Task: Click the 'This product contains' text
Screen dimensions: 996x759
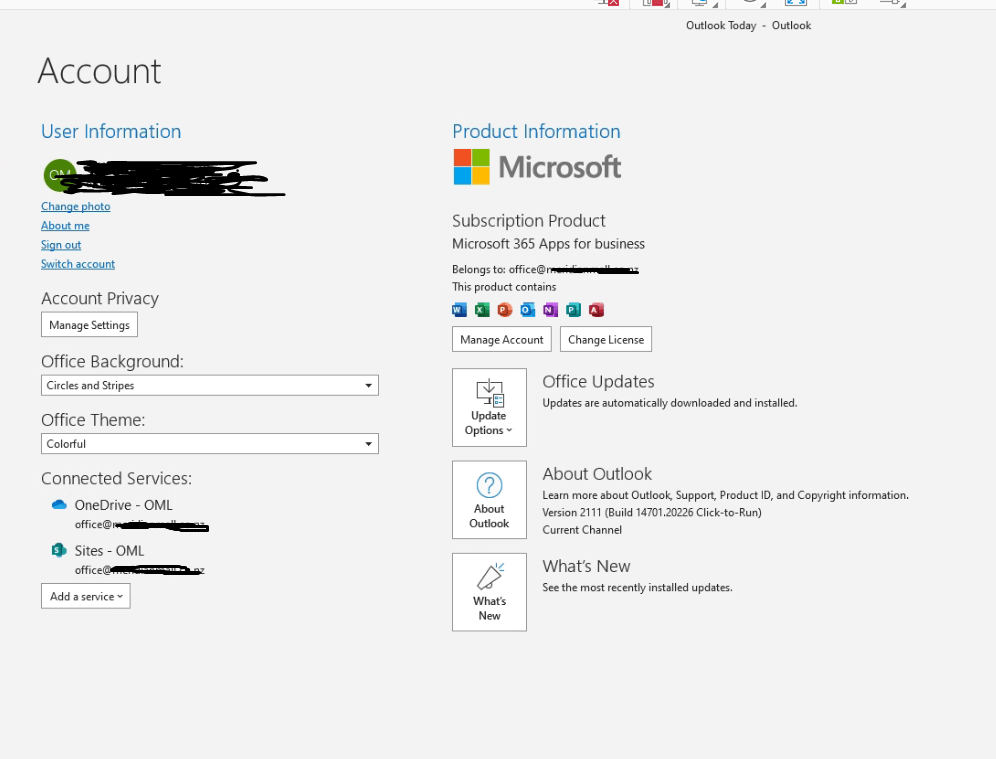Action: (504, 287)
